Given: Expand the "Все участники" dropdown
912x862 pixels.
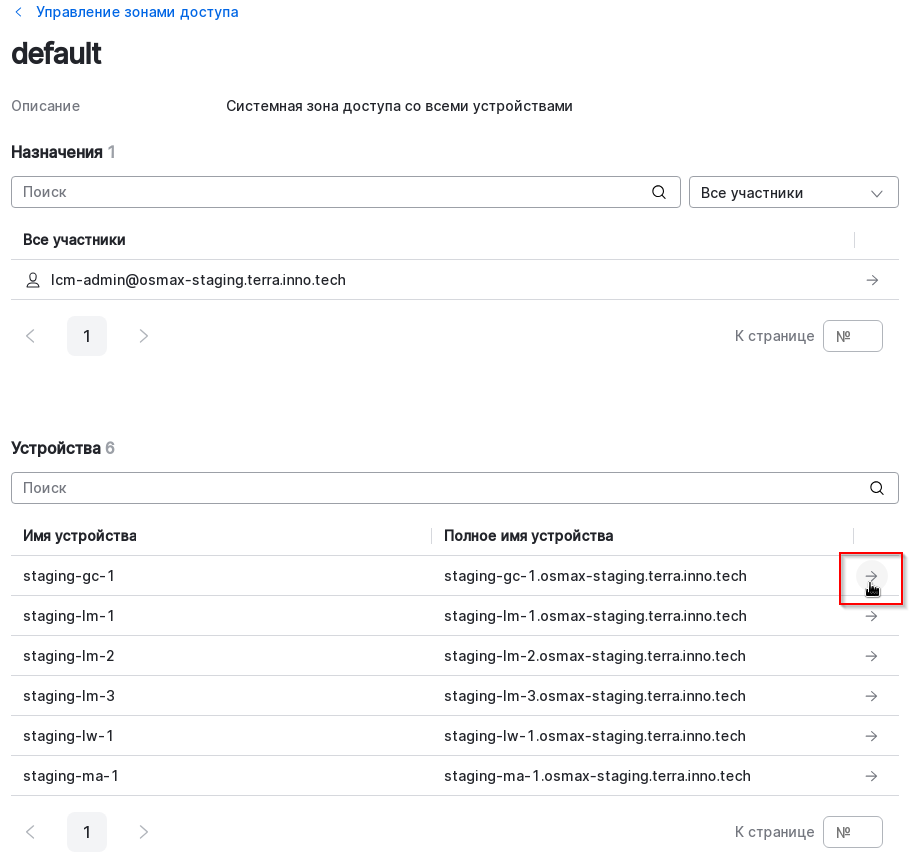Looking at the screenshot, I should [793, 193].
